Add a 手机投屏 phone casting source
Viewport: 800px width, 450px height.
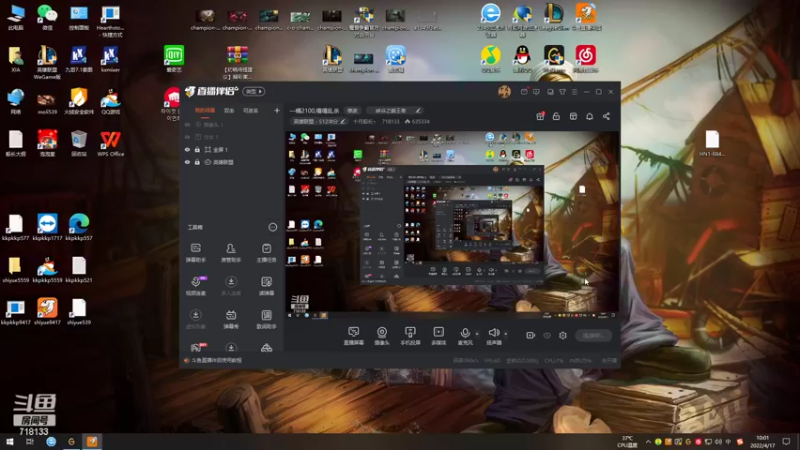point(410,336)
